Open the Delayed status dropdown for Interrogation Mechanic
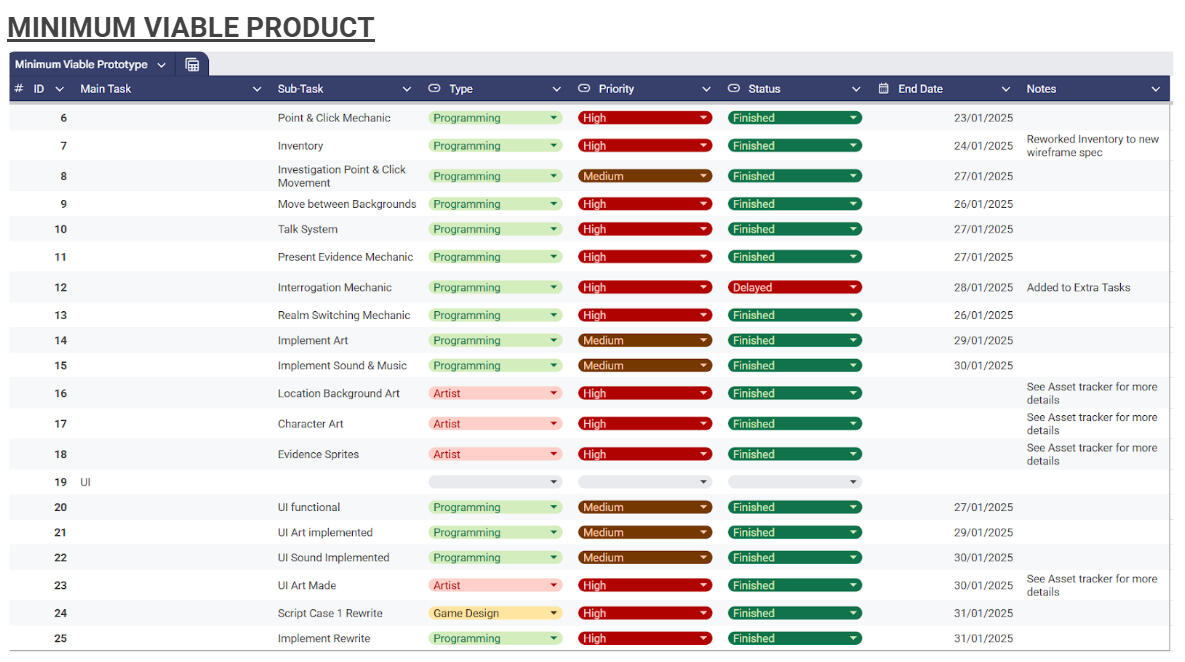1185x662 pixels. (853, 288)
